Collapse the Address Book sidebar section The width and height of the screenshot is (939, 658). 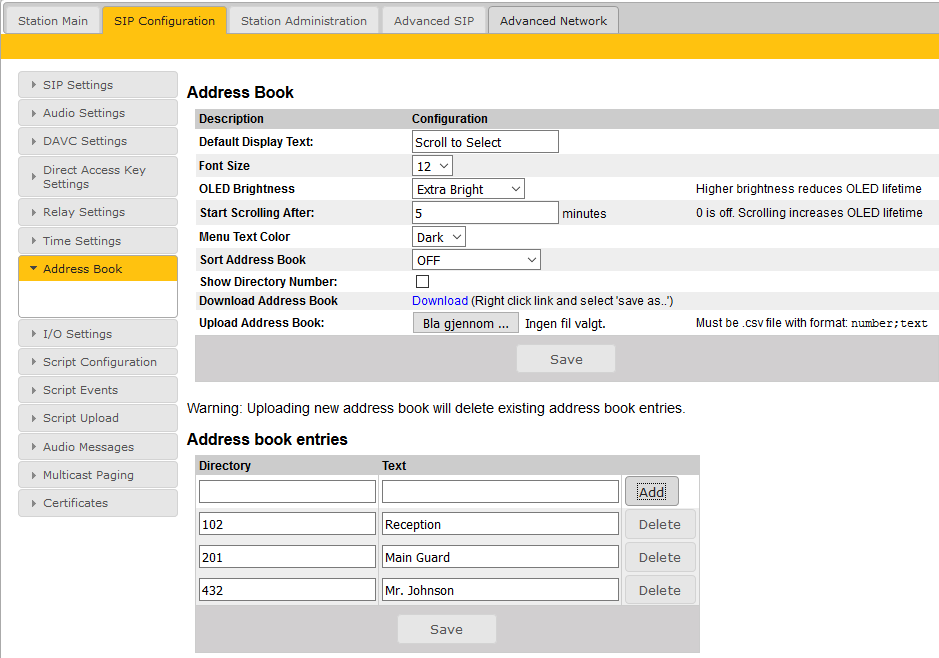tap(97, 269)
